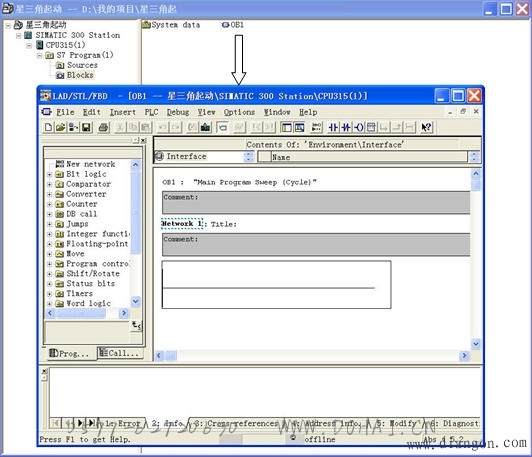Insert an output coil

(359, 127)
